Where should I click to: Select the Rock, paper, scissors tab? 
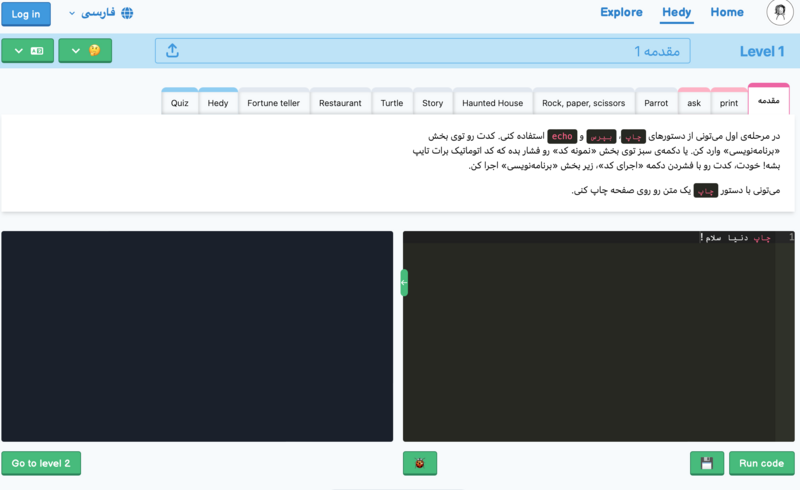coord(583,103)
